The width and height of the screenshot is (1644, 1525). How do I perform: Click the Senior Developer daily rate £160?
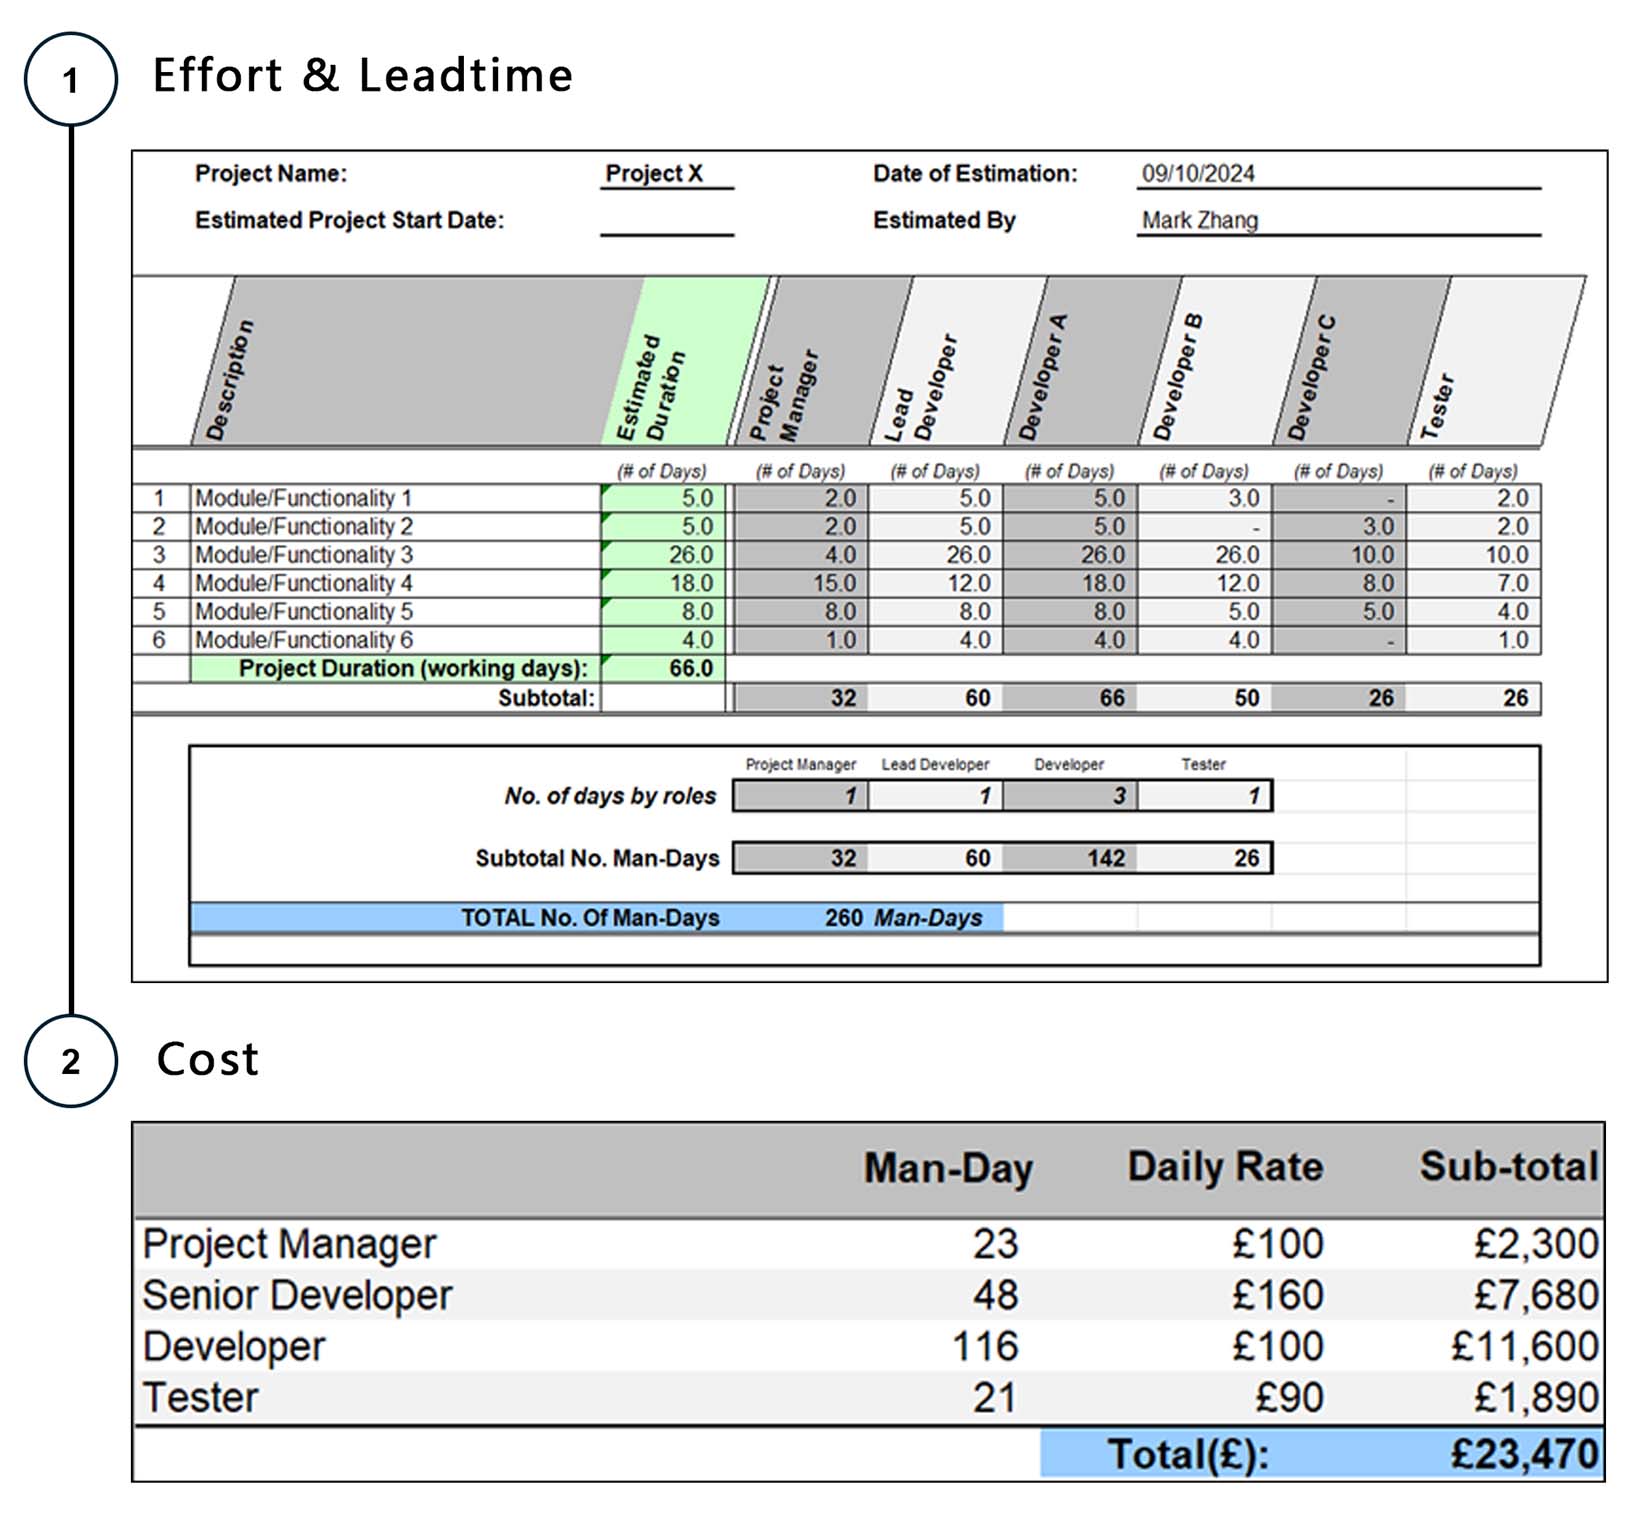click(x=1277, y=1295)
